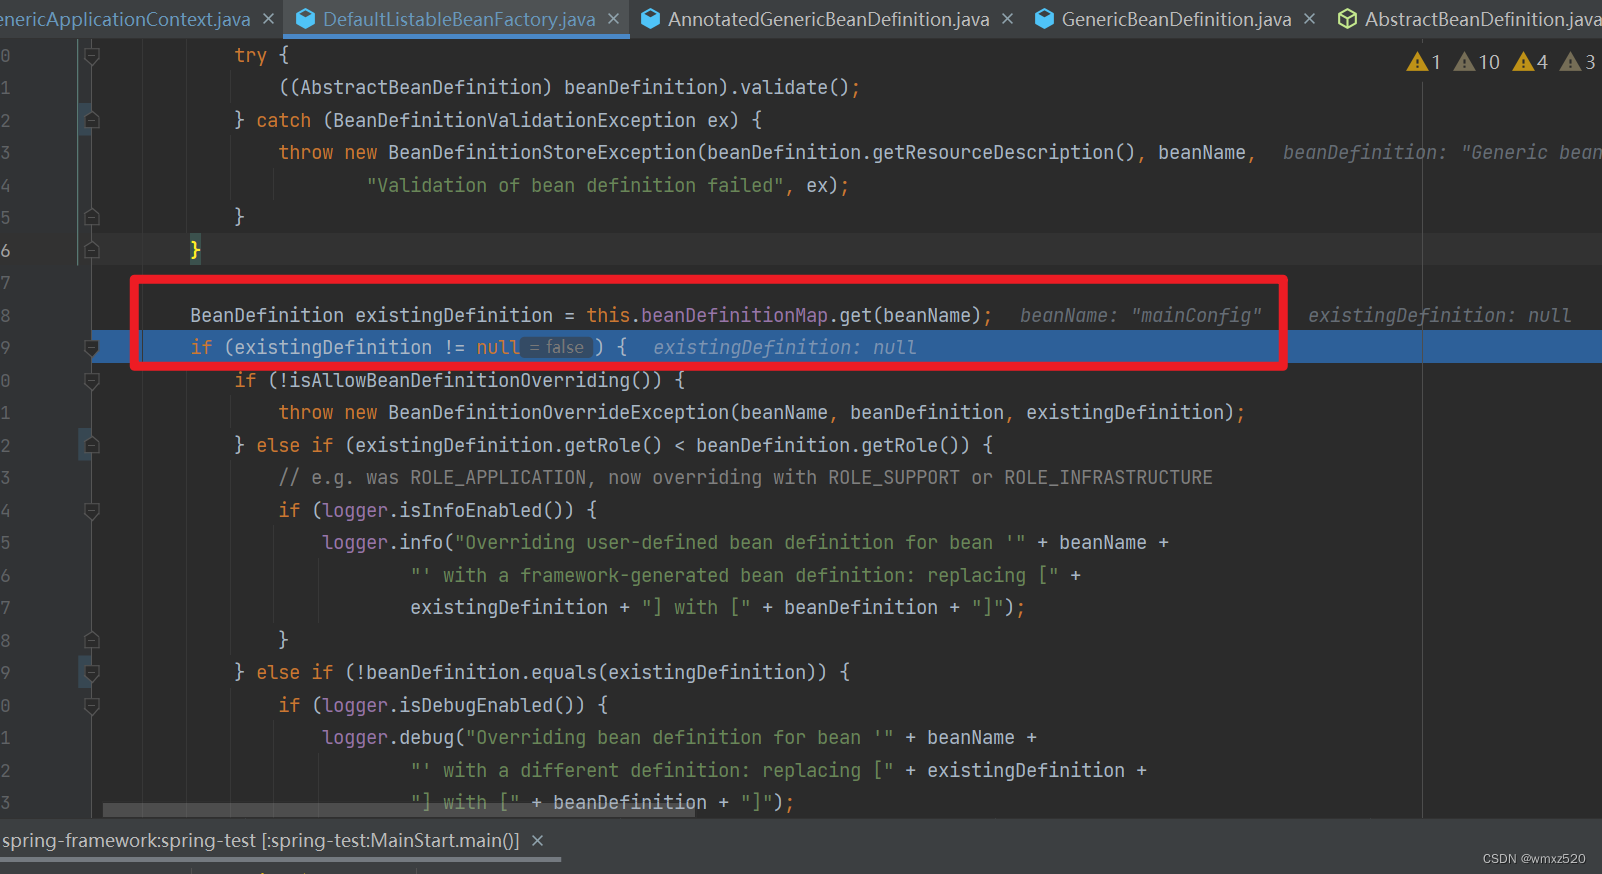This screenshot has width=1602, height=874.
Task: Click 'existingDefinition: null' hint on highlighted line
Action: (785, 348)
